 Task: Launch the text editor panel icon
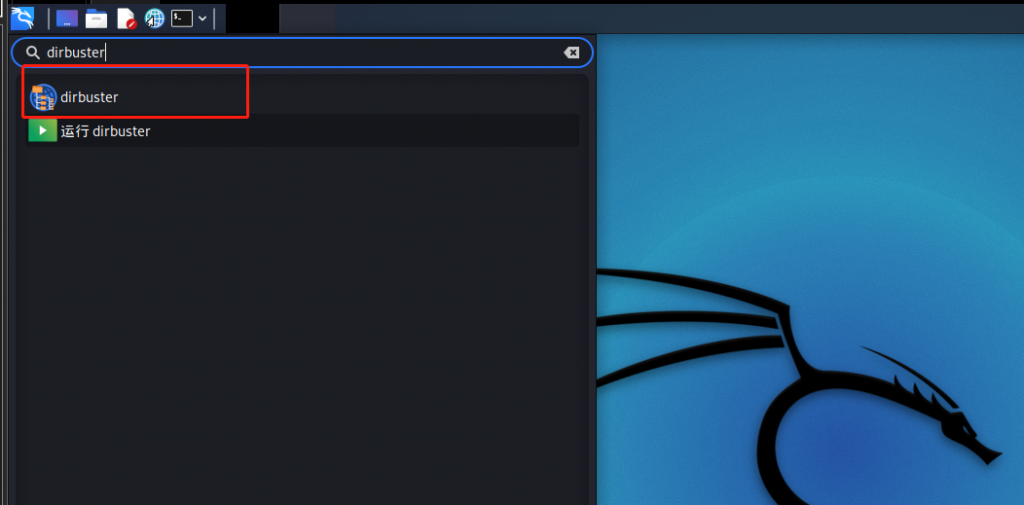pyautogui.click(x=126, y=18)
